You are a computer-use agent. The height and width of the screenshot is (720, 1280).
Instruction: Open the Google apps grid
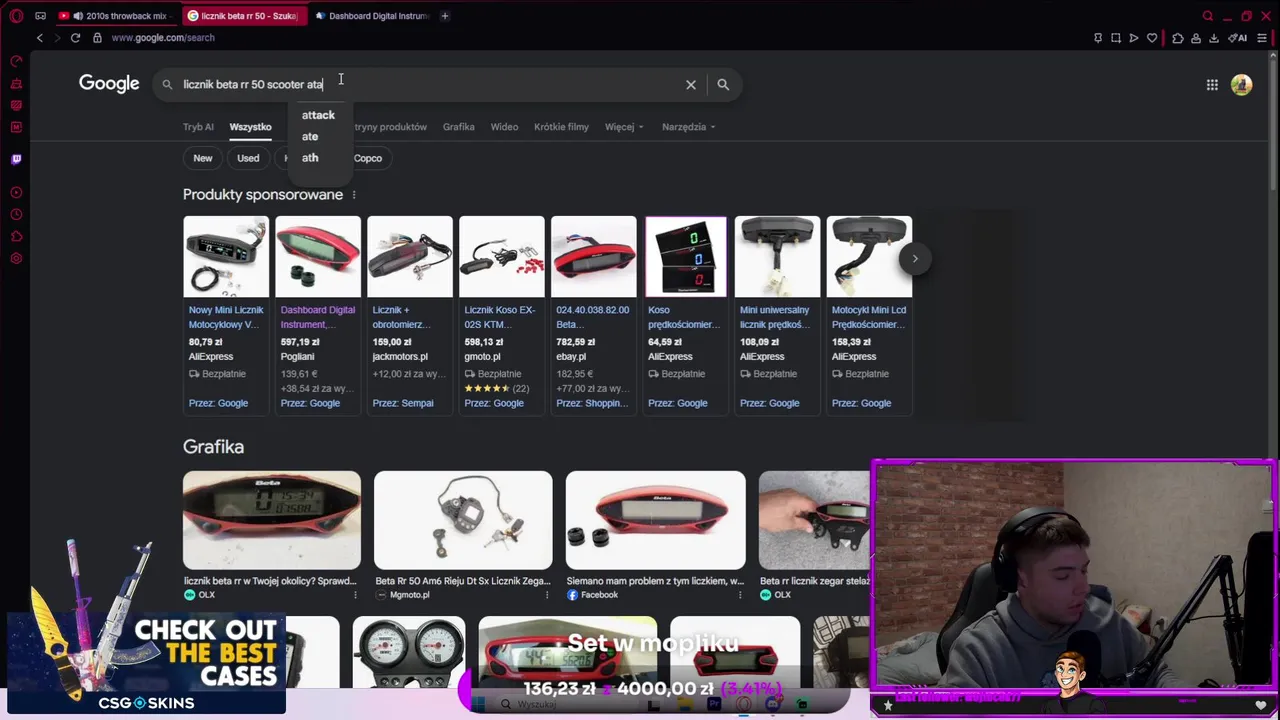point(1212,85)
